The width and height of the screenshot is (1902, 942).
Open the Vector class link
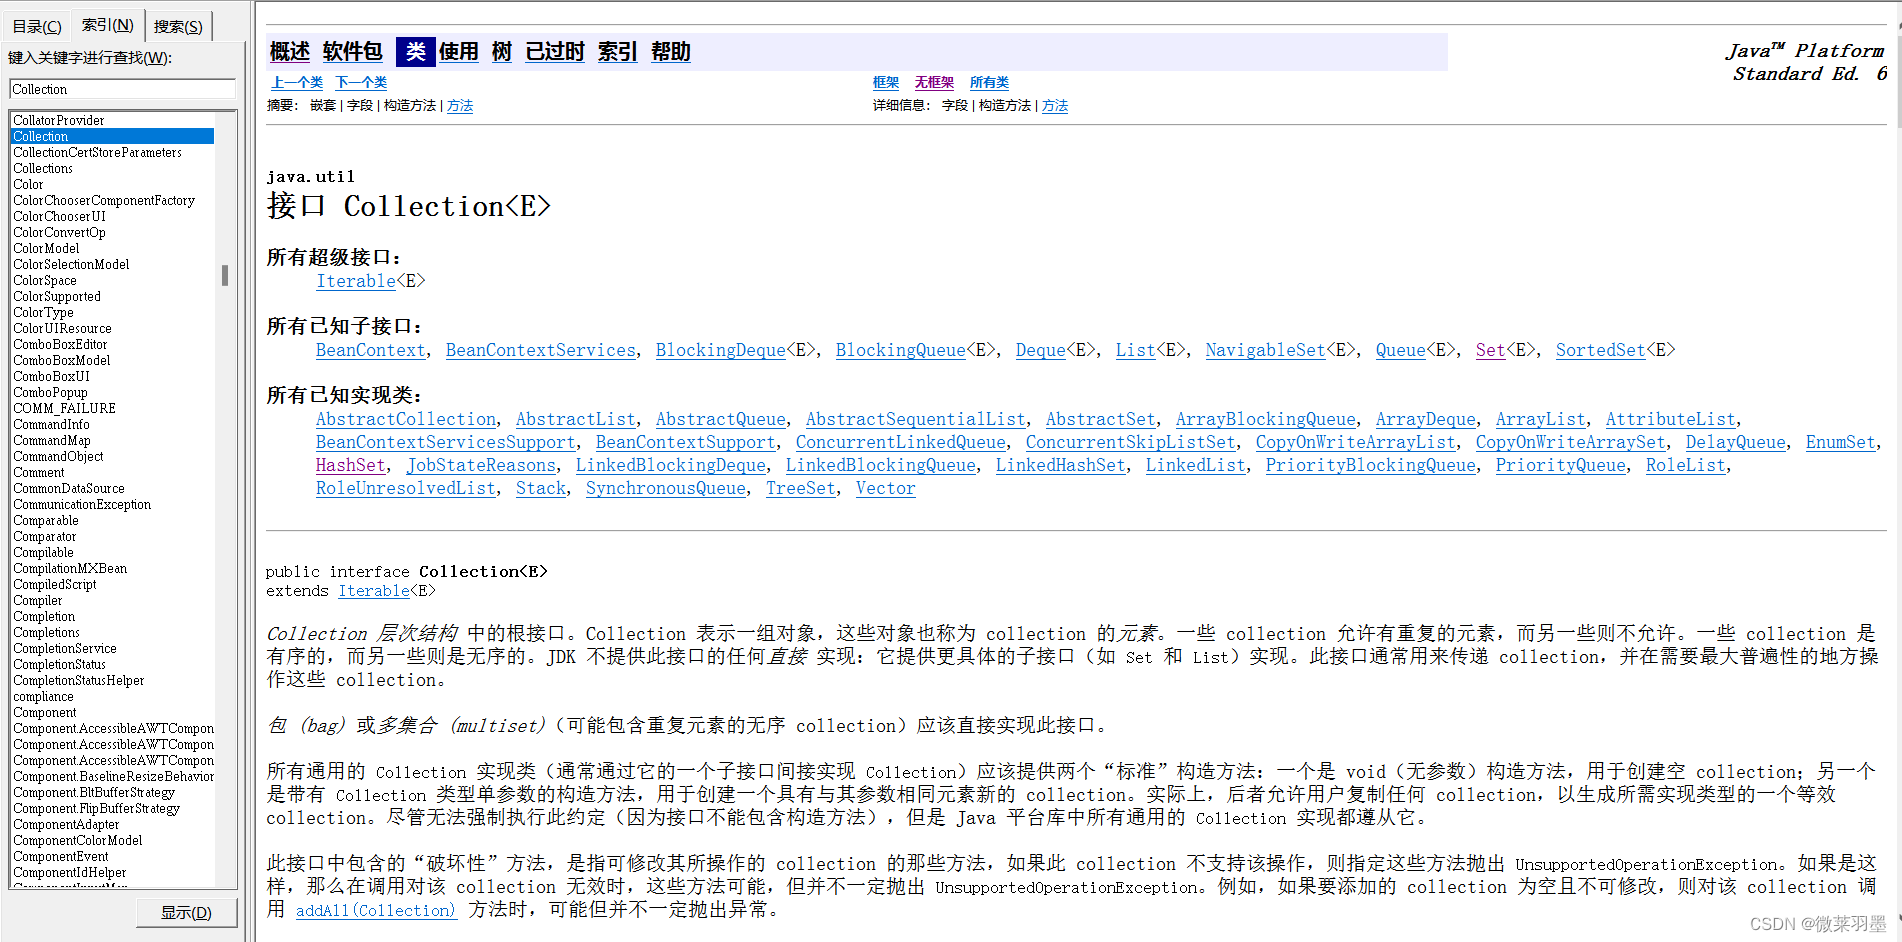[886, 489]
